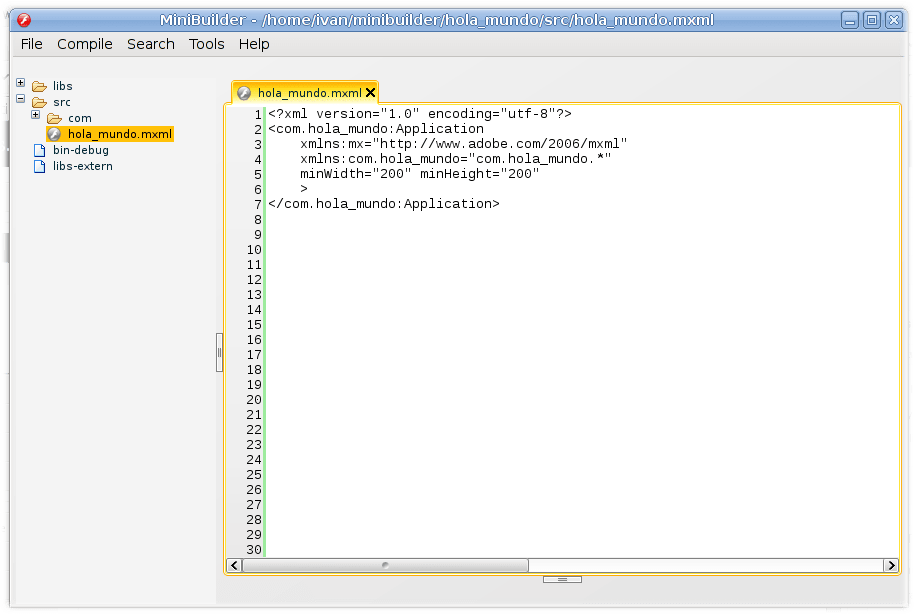The width and height of the screenshot is (914, 614).
Task: Open the Compile menu
Action: (x=85, y=44)
